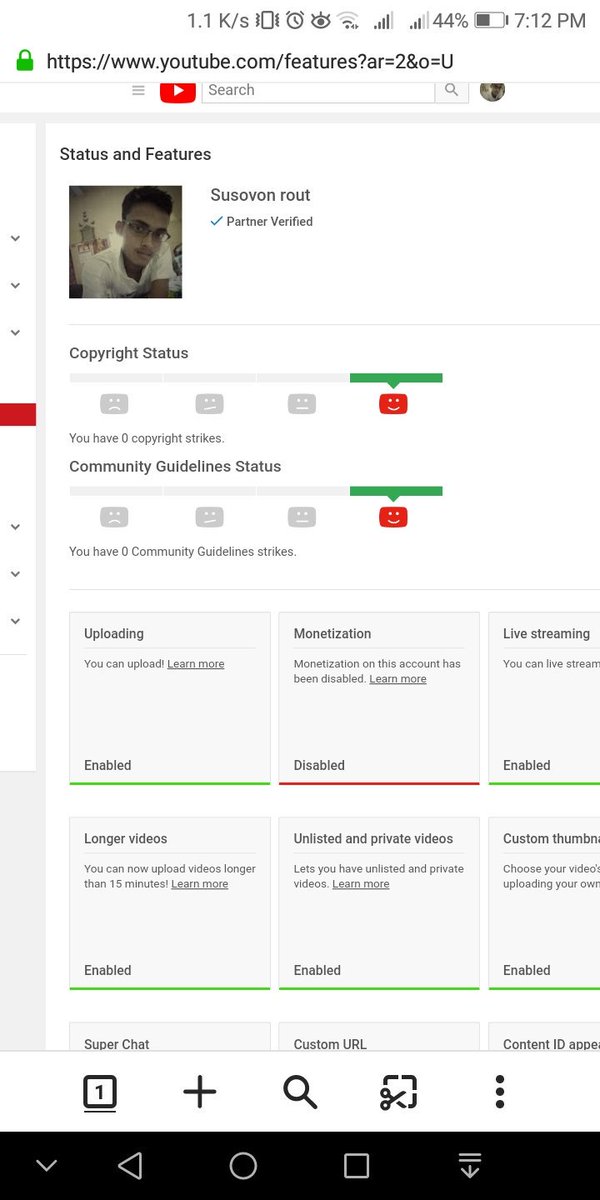Image resolution: width=600 pixels, height=1200 pixels.
Task: Tap the Android recent apps button
Action: 357,1165
